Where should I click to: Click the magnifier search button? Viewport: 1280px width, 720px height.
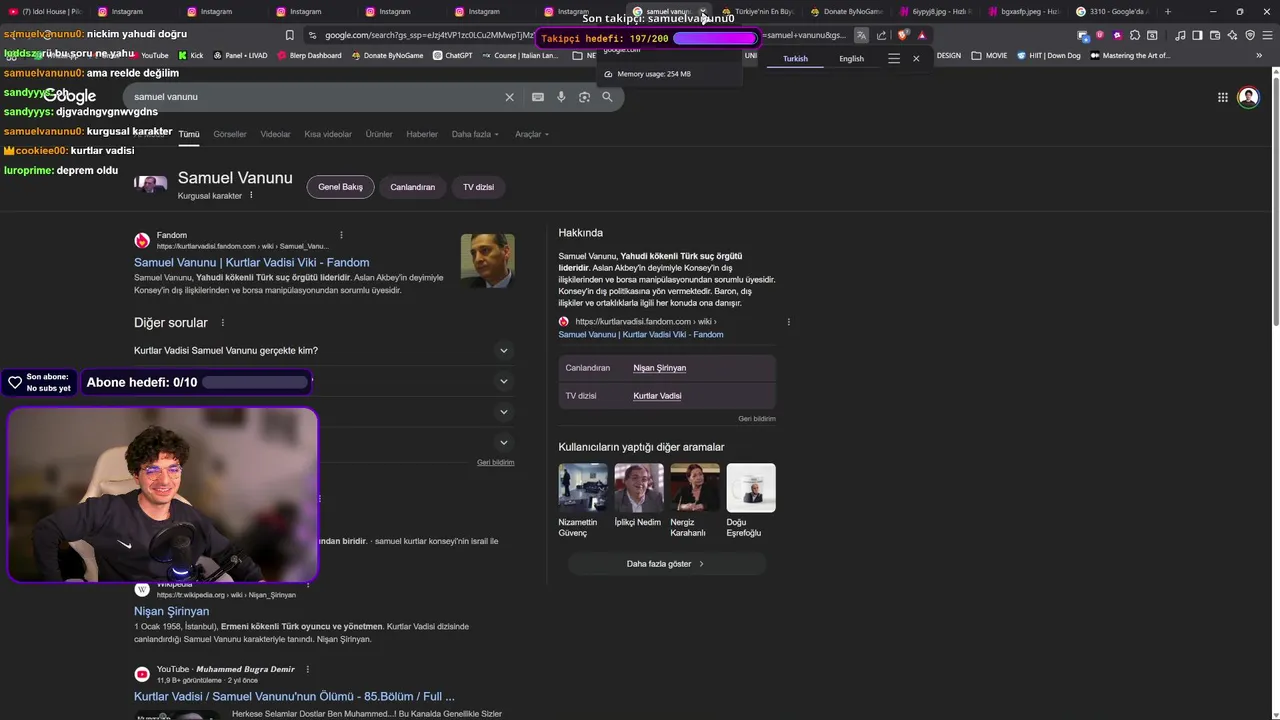pyautogui.click(x=607, y=97)
